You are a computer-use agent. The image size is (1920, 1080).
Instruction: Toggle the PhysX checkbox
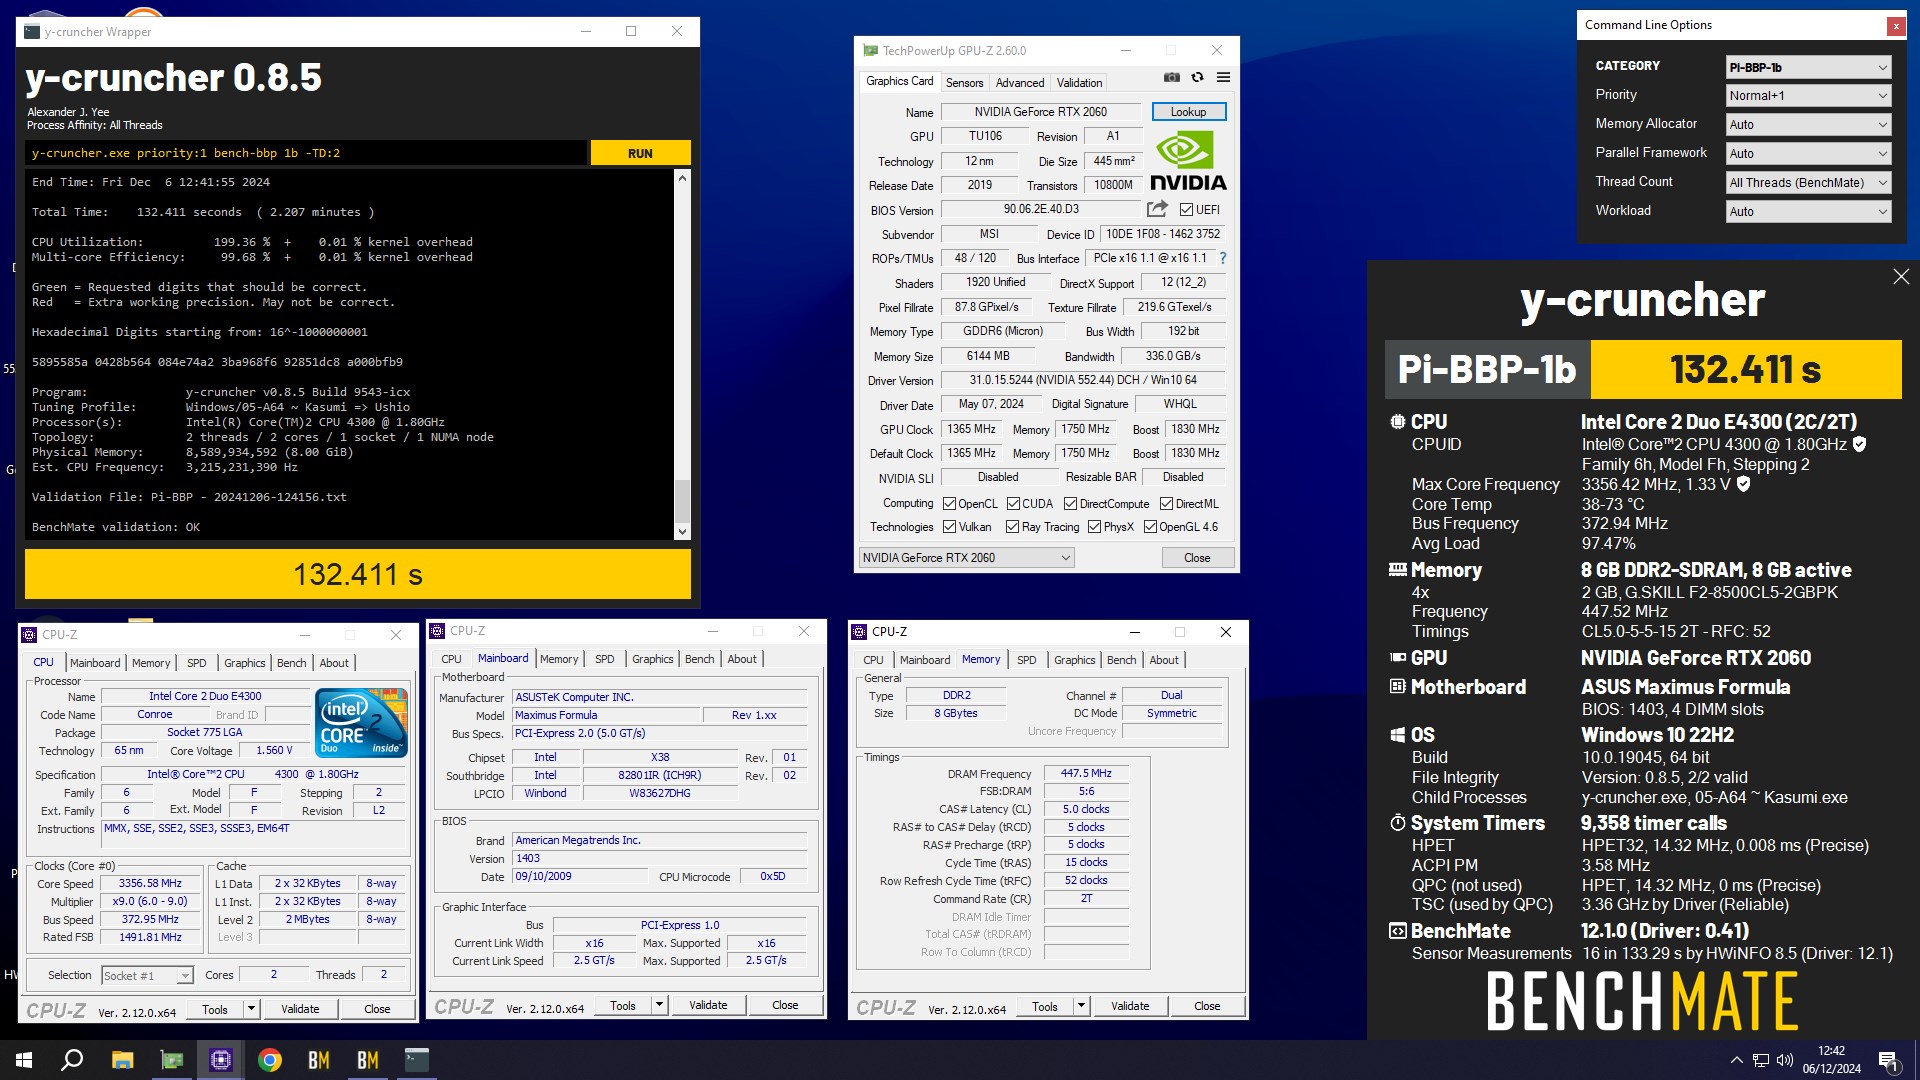click(1095, 527)
